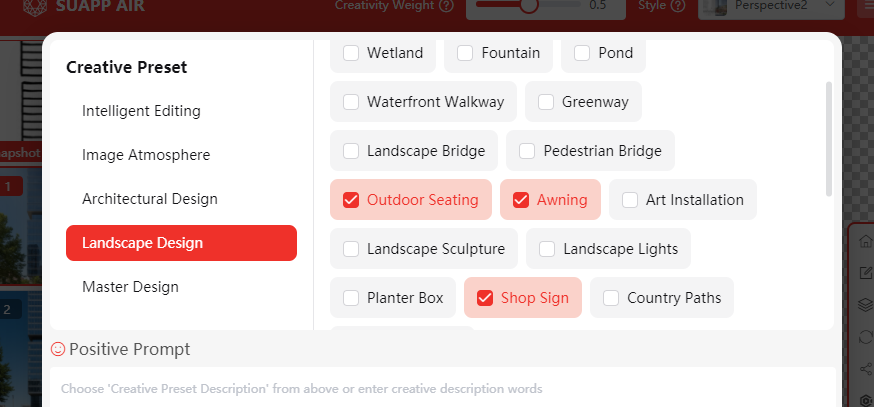The image size is (874, 407).
Task: Click the edit pencil icon in right toolbar
Action: pos(866,273)
